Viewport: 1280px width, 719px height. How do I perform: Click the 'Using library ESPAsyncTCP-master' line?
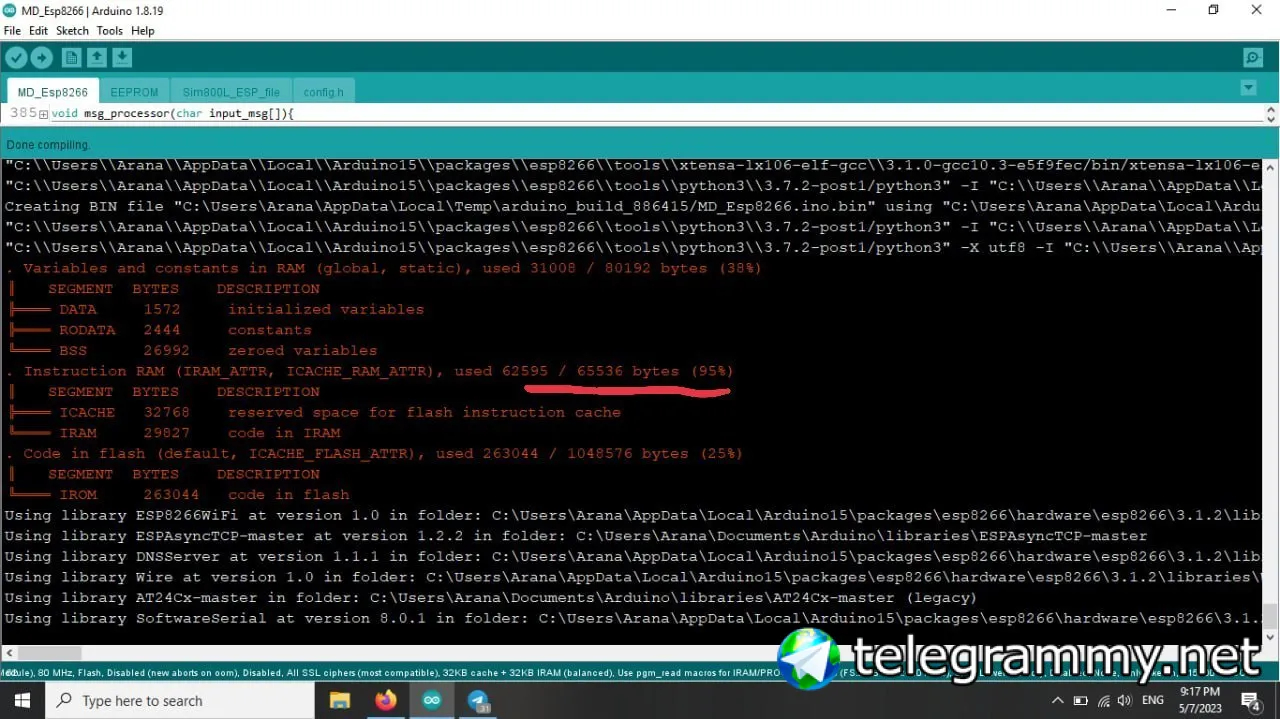tap(576, 536)
